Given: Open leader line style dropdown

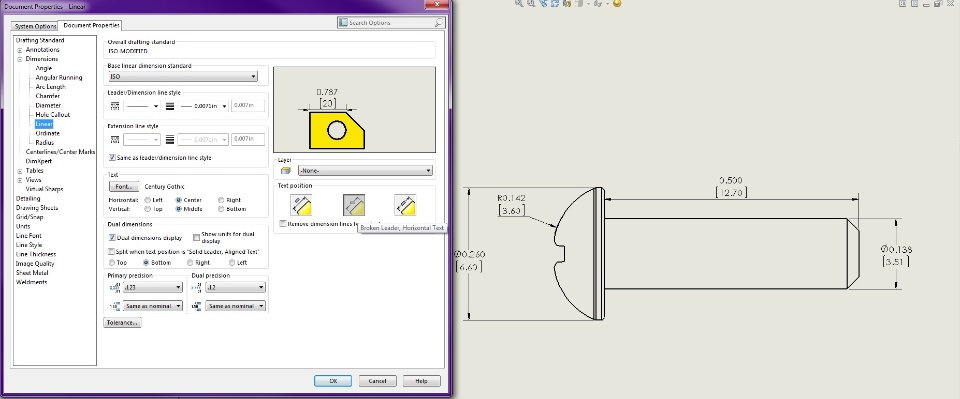Looking at the screenshot, I should coord(142,106).
